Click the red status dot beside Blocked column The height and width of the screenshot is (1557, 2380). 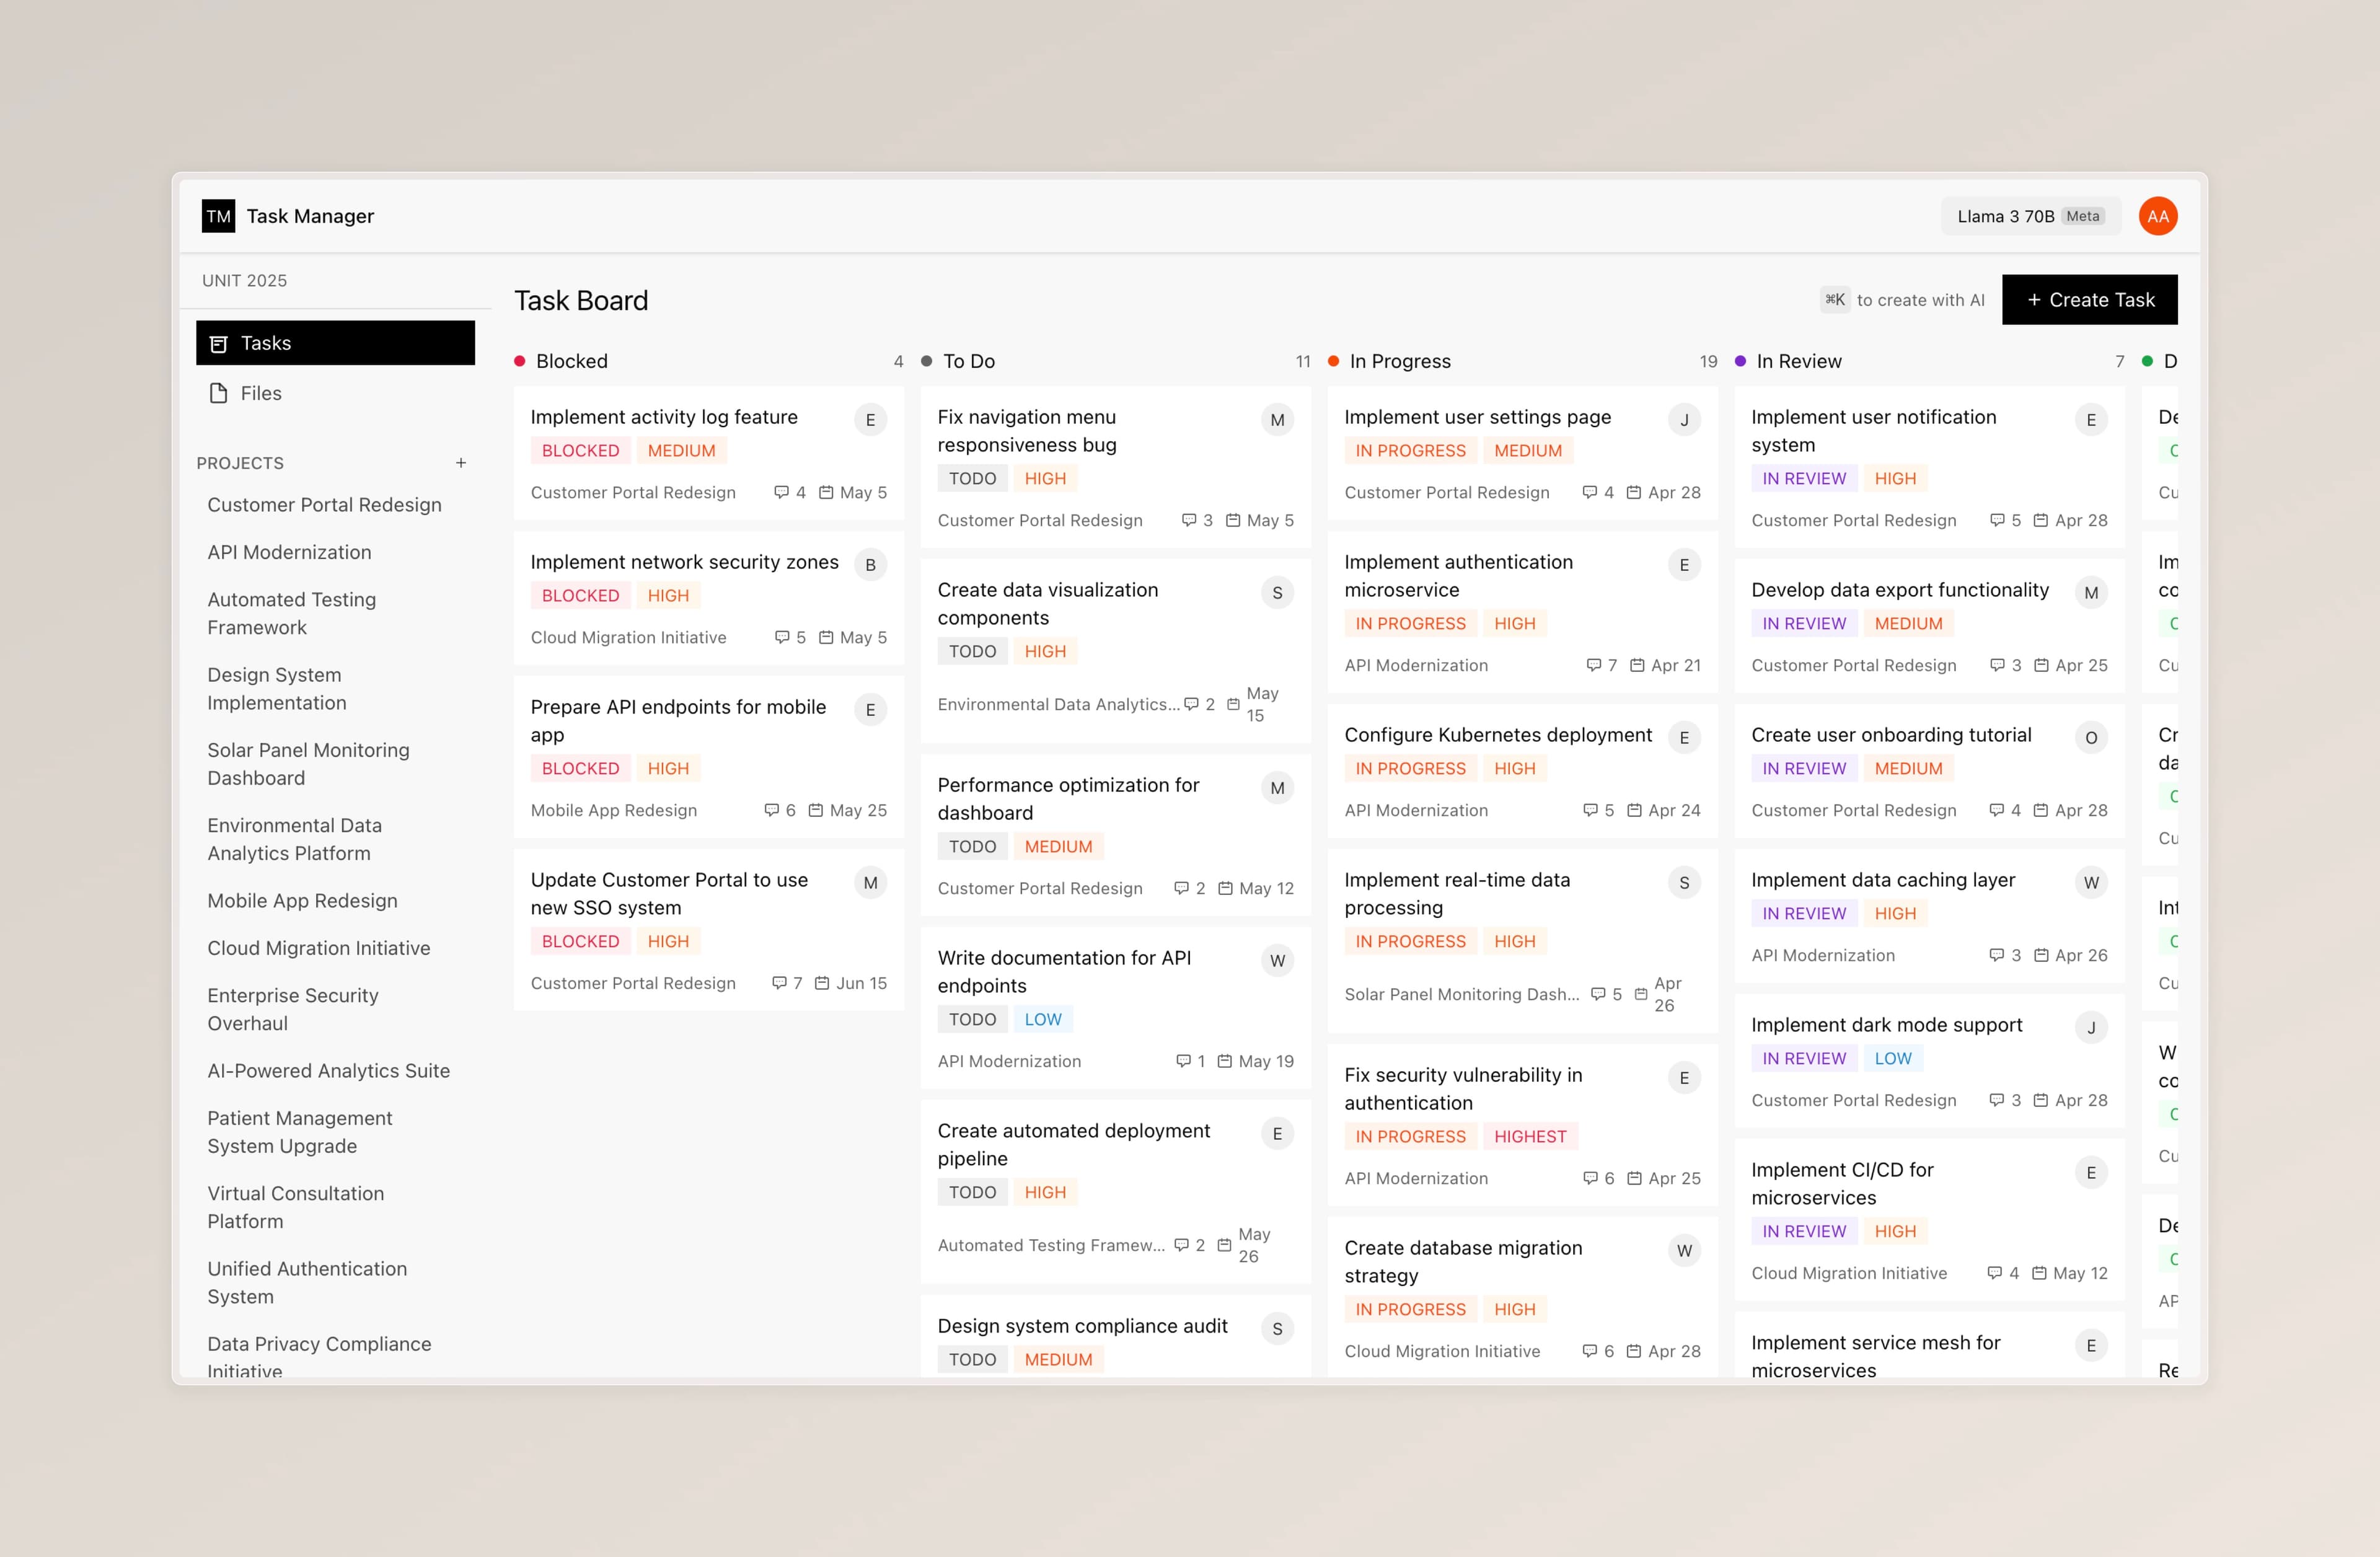tap(519, 361)
